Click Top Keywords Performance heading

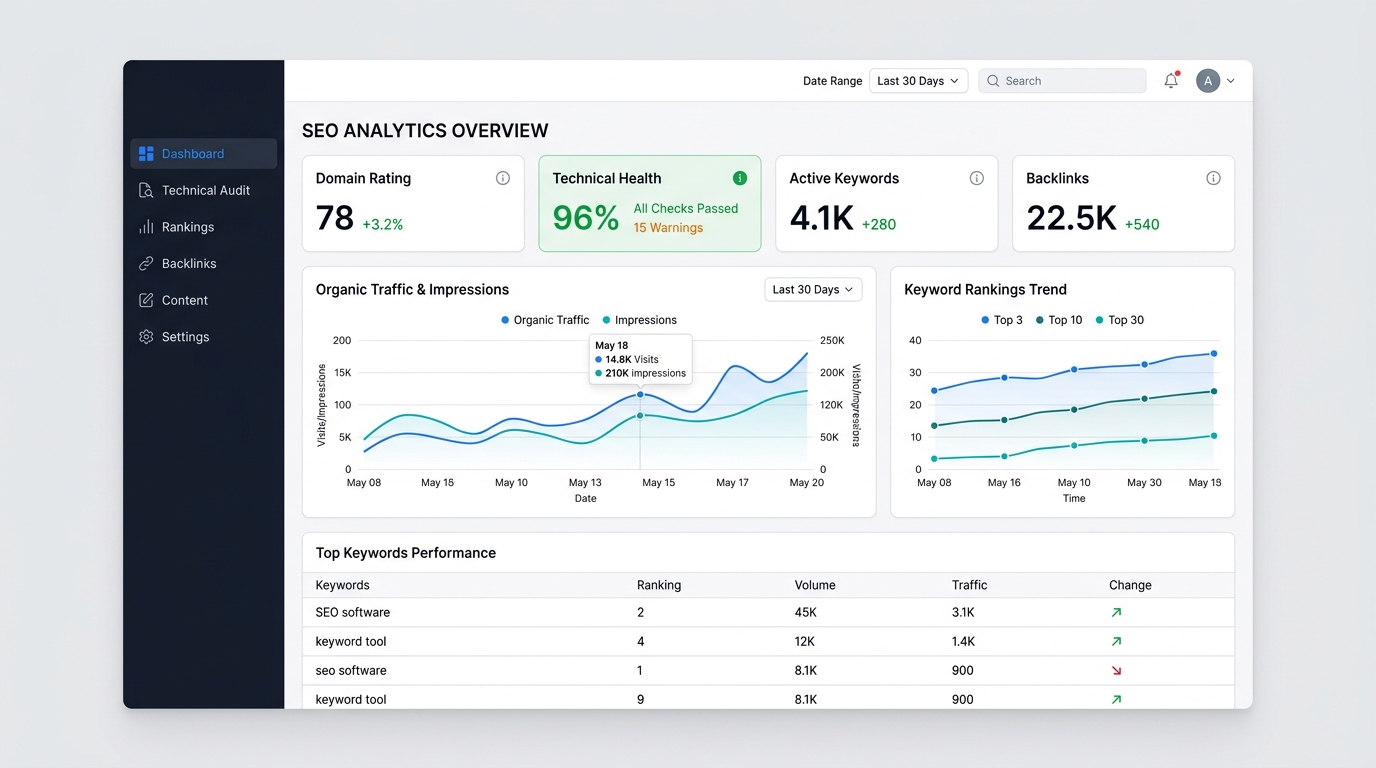point(406,553)
